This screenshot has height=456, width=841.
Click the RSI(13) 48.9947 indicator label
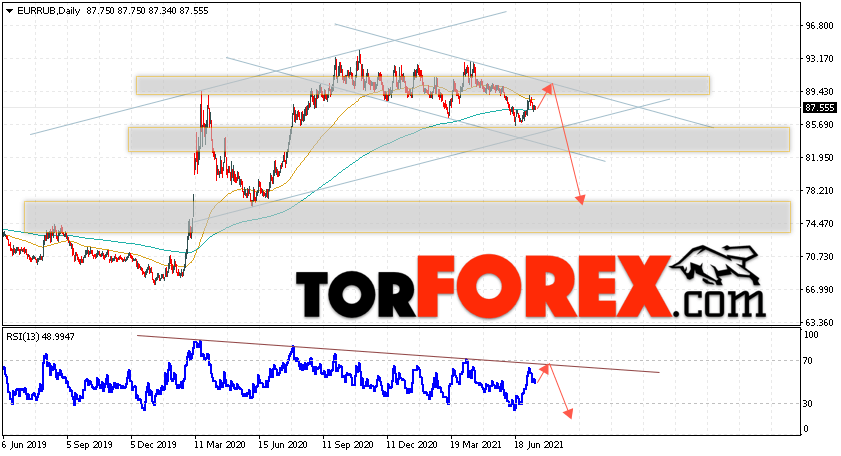[x=40, y=337]
